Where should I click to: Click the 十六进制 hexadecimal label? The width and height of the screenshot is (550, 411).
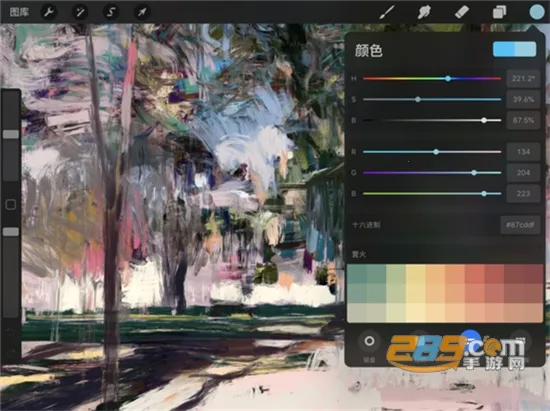click(x=366, y=225)
